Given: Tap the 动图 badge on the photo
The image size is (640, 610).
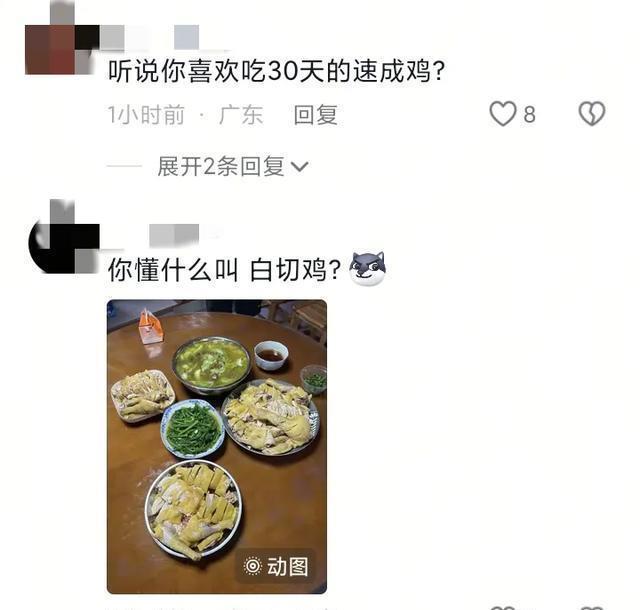Looking at the screenshot, I should tap(276, 566).
